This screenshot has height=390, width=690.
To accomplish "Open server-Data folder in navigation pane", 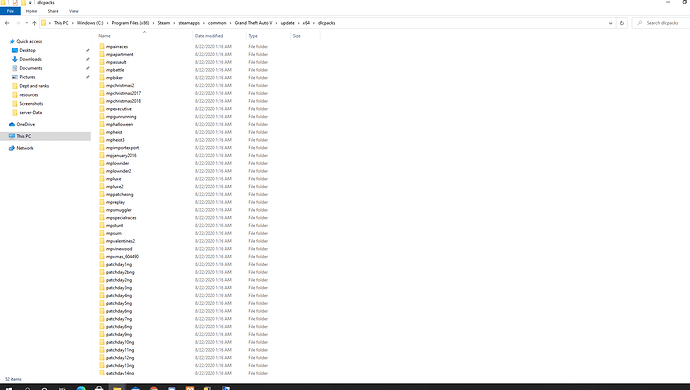I will pos(31,113).
